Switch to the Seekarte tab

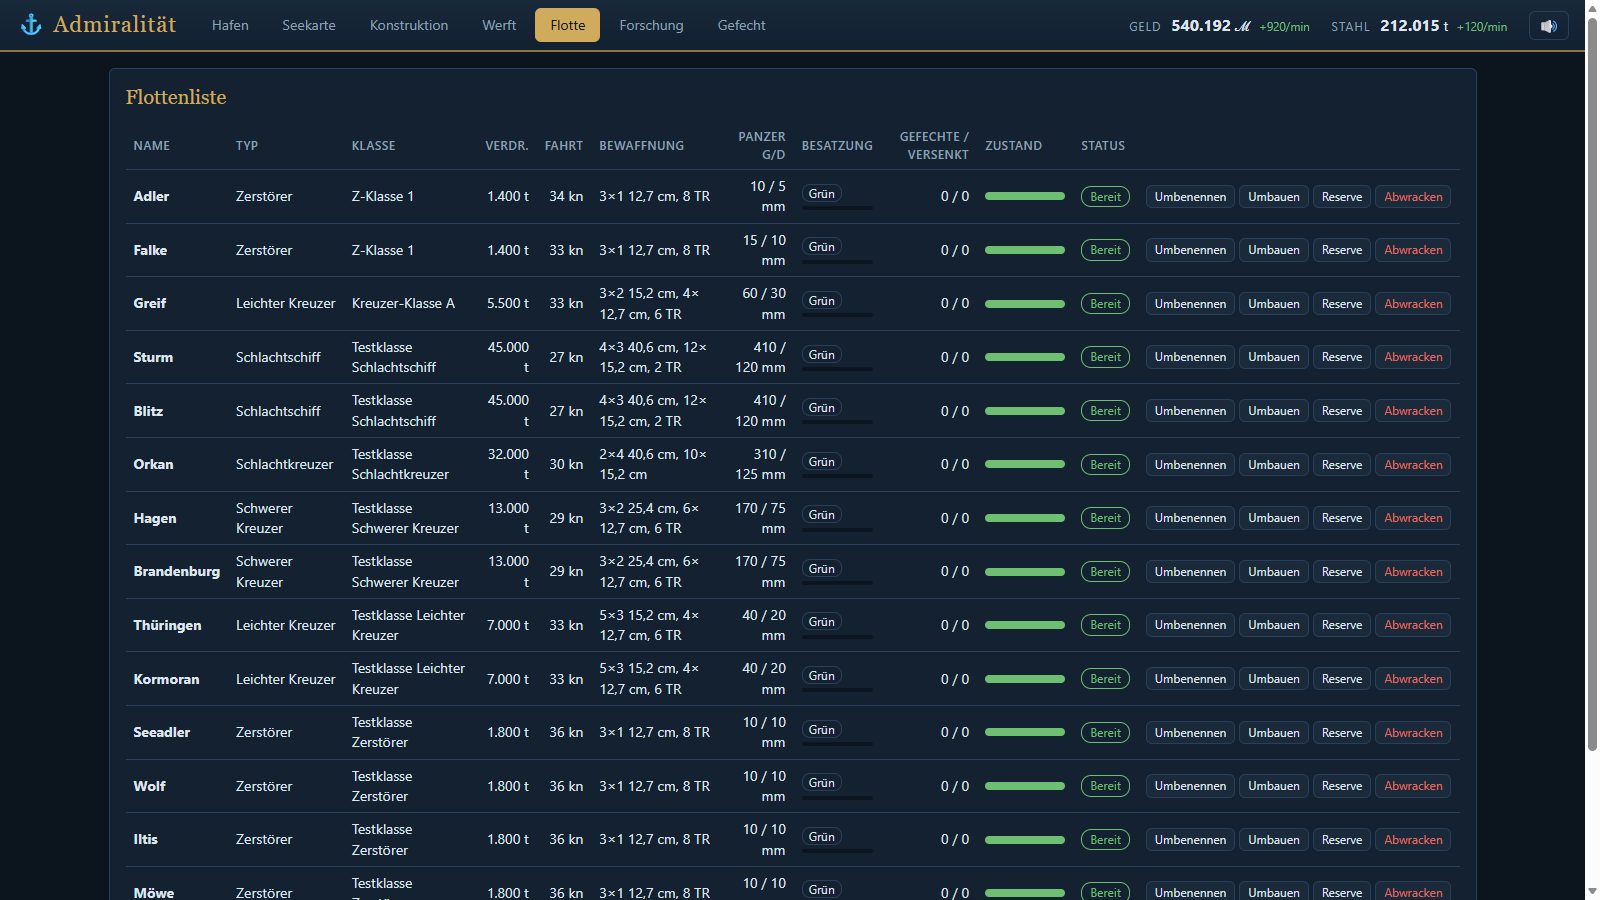coord(309,25)
